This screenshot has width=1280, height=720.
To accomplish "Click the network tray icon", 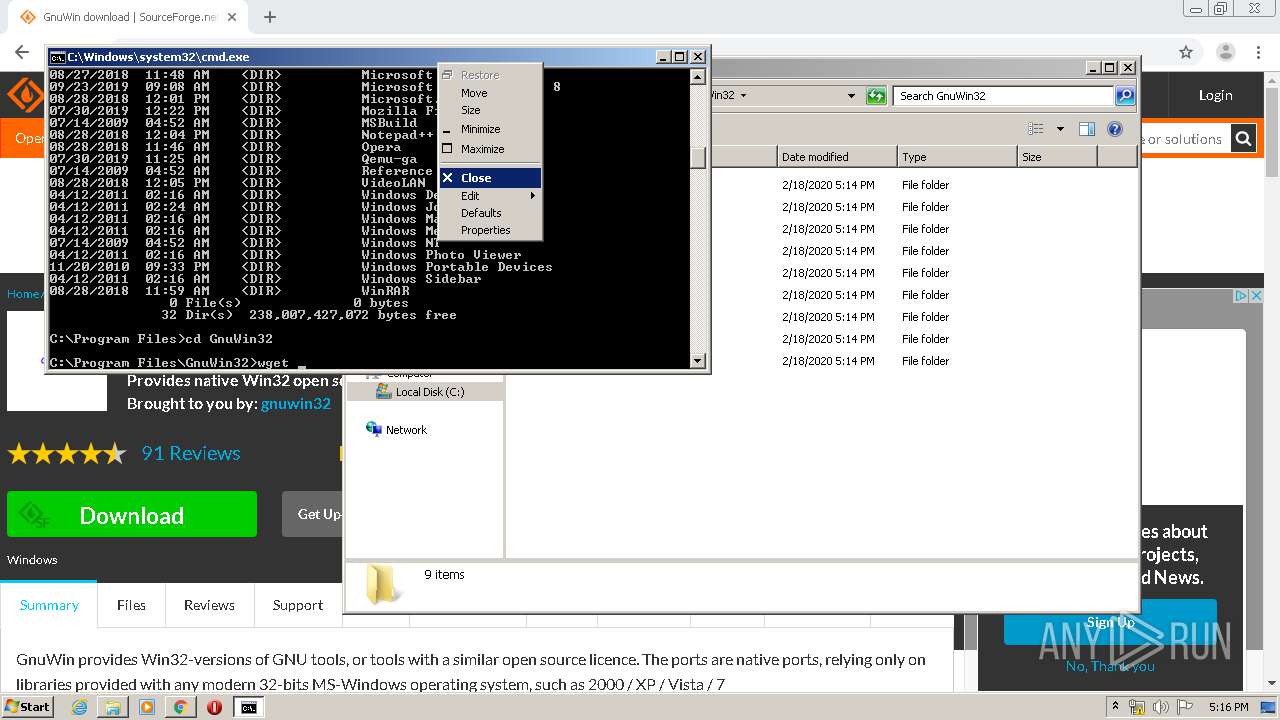I will [1138, 707].
